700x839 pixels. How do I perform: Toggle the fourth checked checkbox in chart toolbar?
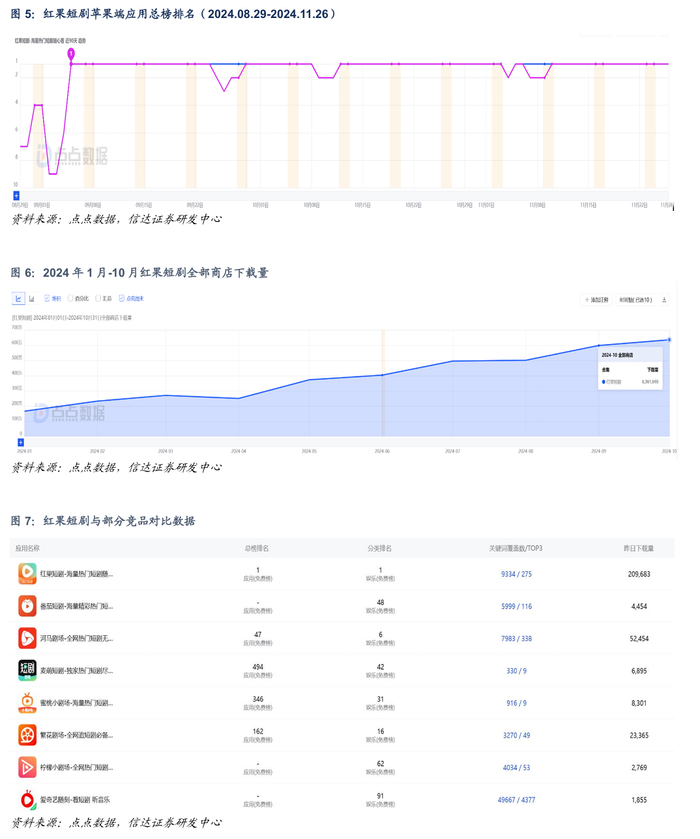121,299
